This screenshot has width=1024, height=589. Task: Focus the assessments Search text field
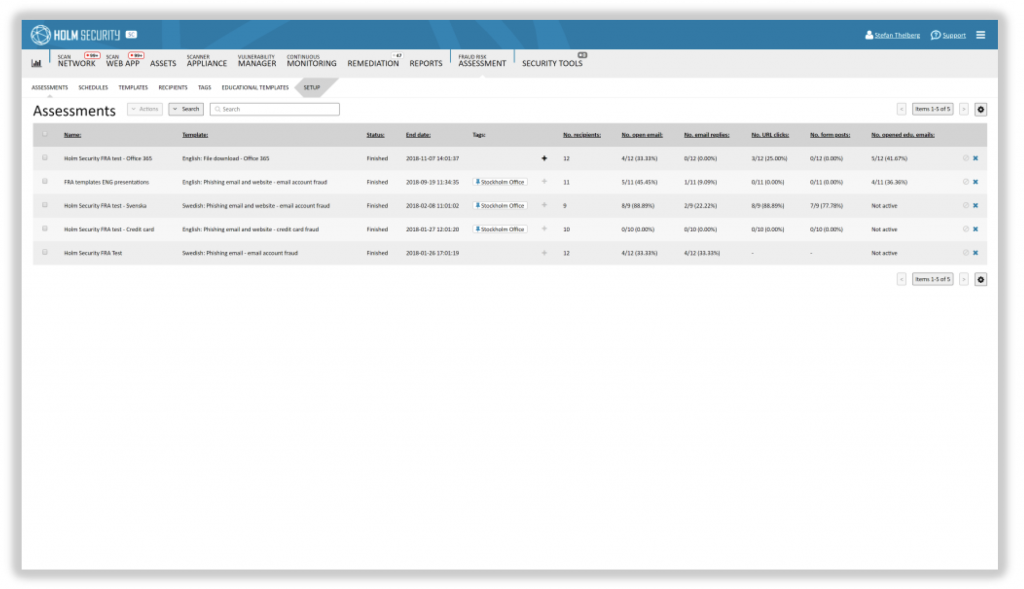tap(277, 109)
